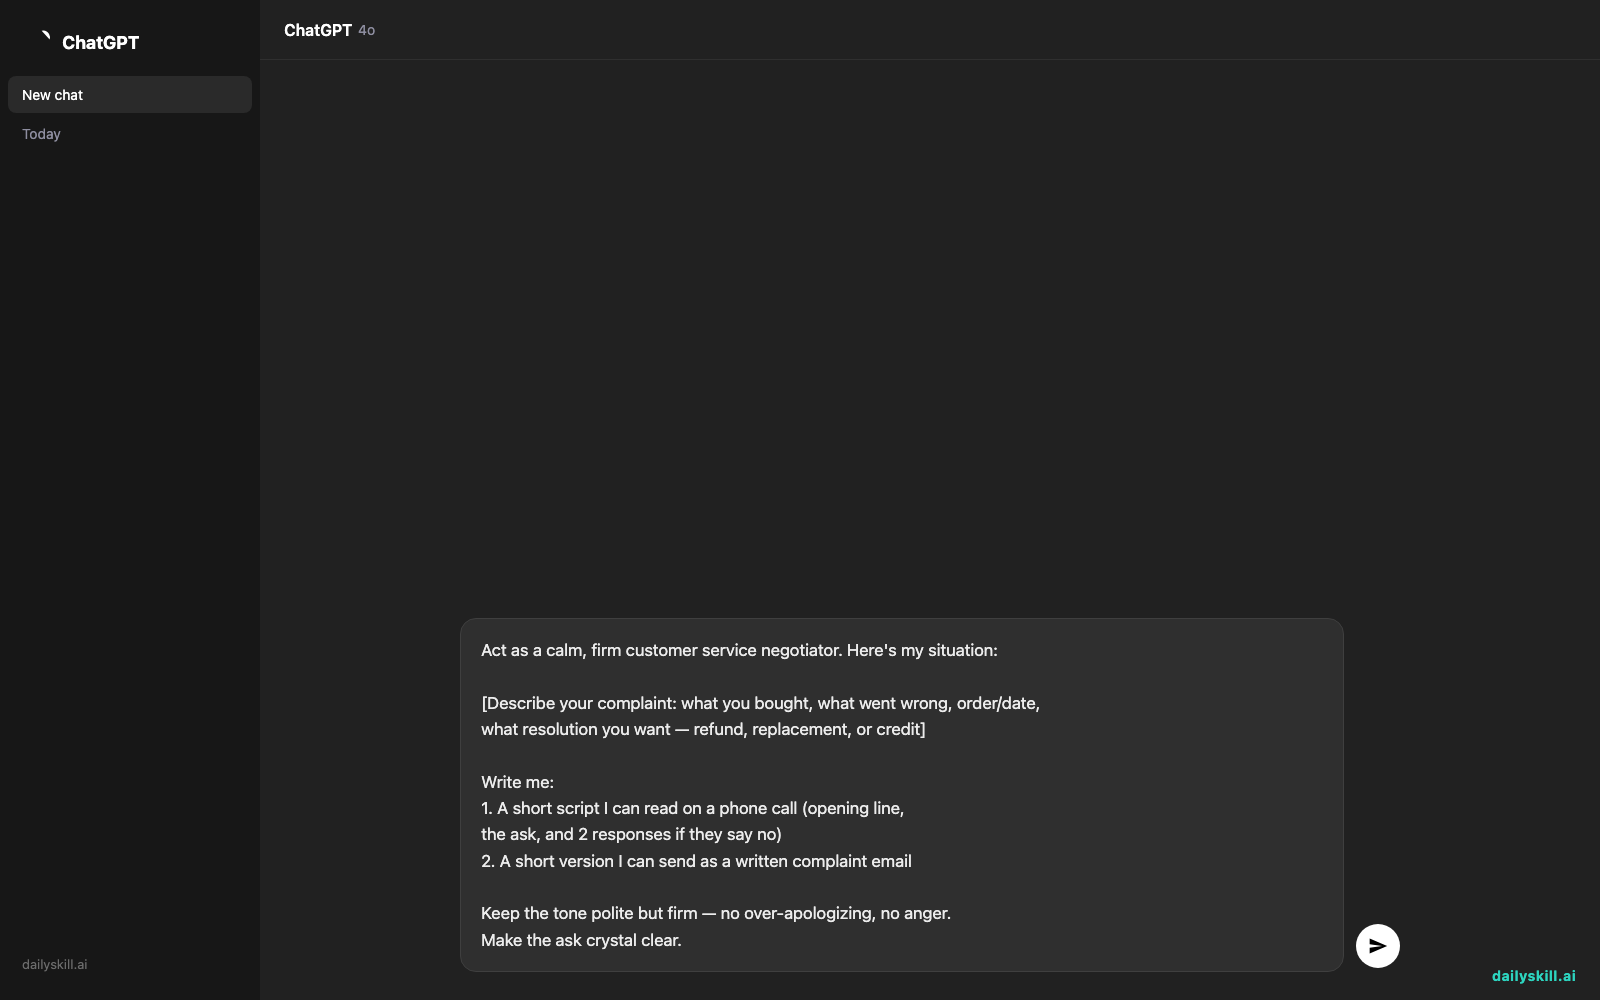Image resolution: width=1600 pixels, height=1000 pixels.
Task: Click the "Act as a calm, firm" opening line
Action: click(x=739, y=650)
